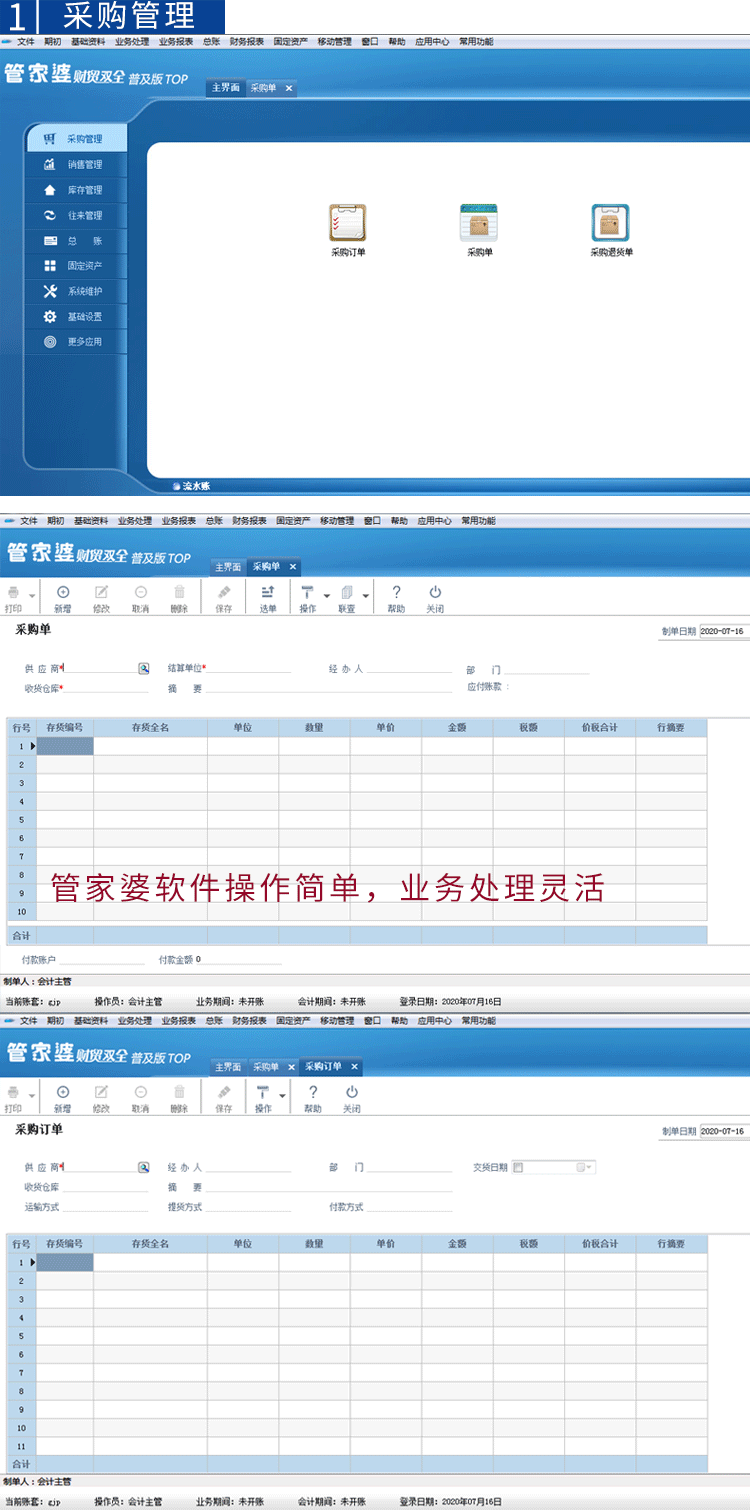Click 制单日期 field in 采购单 window
The height and width of the screenshot is (1510, 750).
pos(724,631)
